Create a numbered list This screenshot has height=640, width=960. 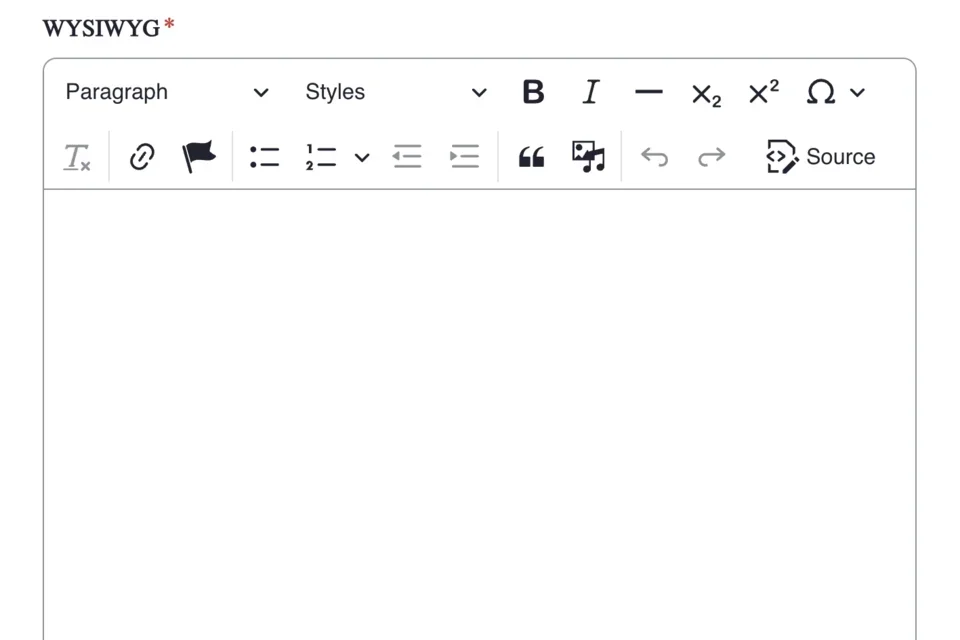(320, 156)
